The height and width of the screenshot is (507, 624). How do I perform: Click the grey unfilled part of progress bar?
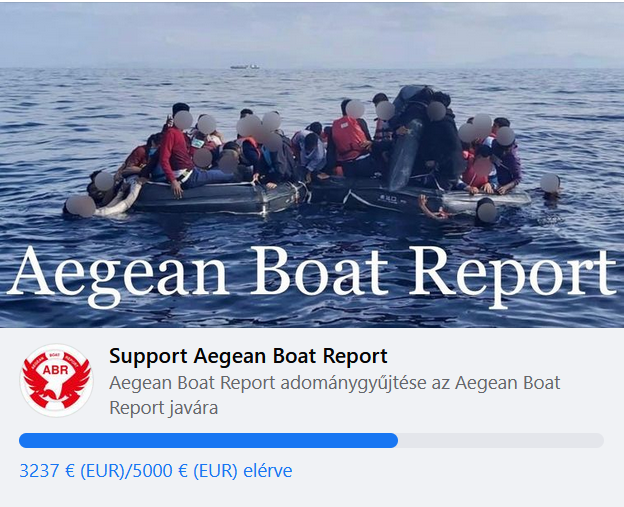tap(501, 441)
